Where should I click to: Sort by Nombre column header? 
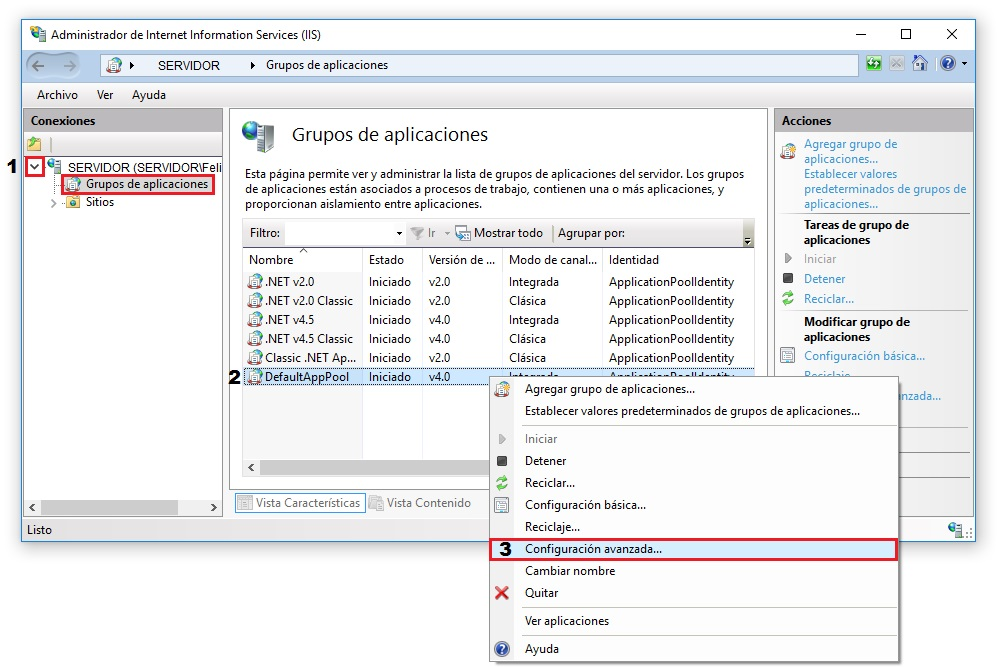[x=302, y=259]
